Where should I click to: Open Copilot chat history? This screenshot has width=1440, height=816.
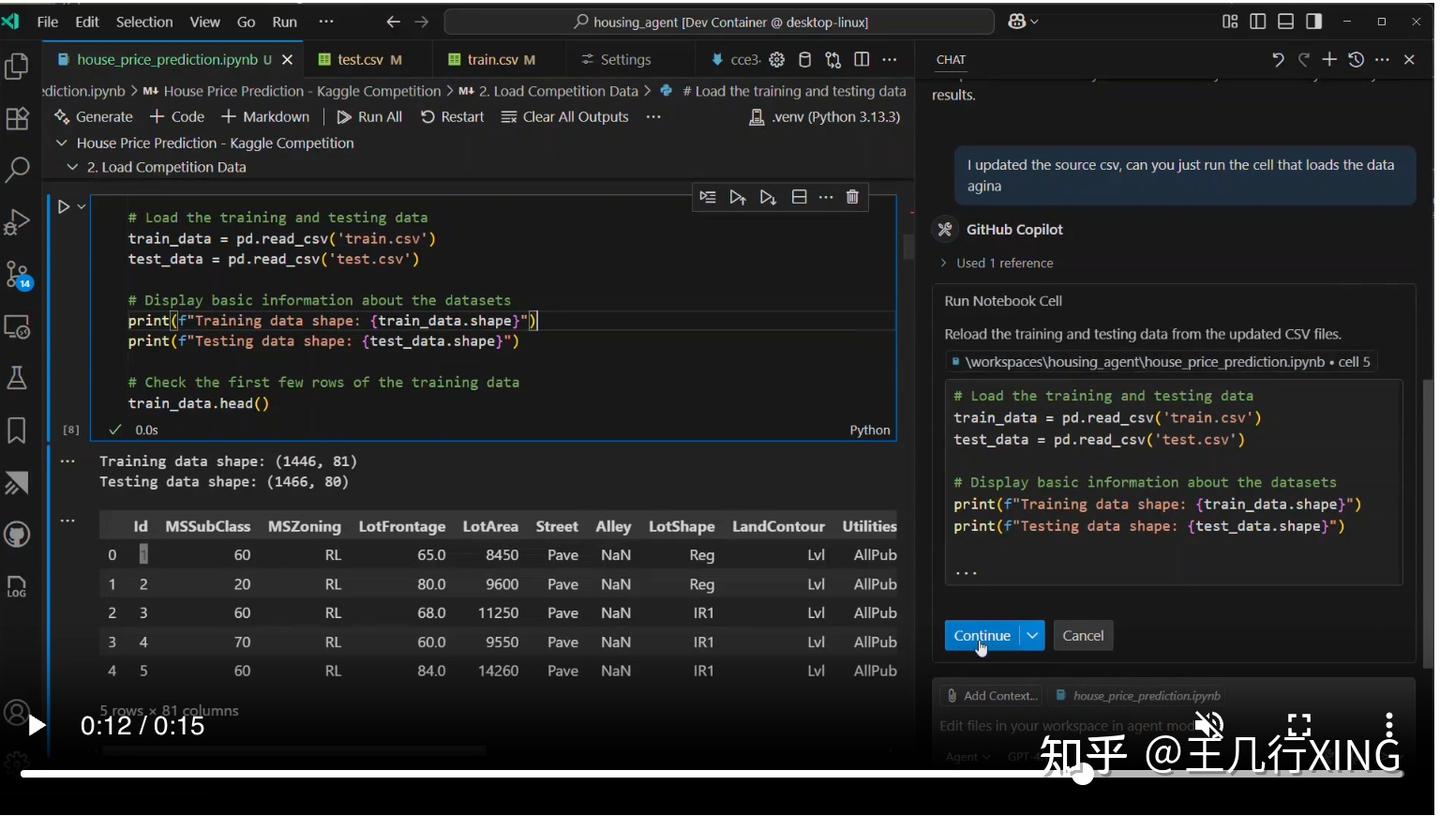click(1355, 60)
